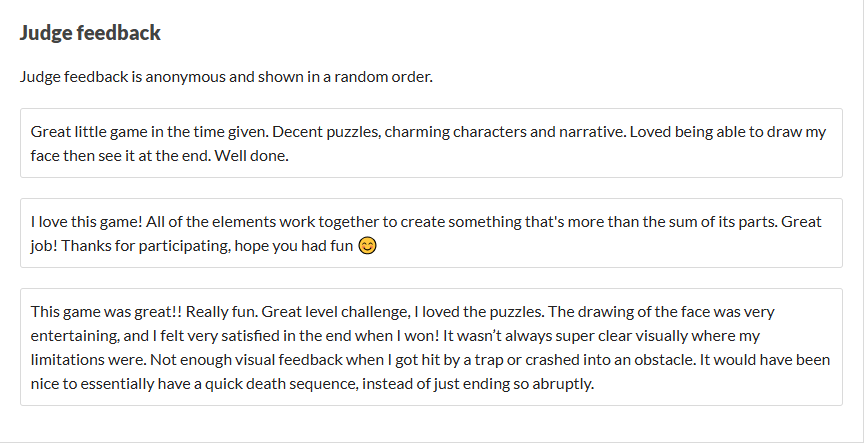
Task: Click the Judge feedback heading
Action: tap(90, 33)
